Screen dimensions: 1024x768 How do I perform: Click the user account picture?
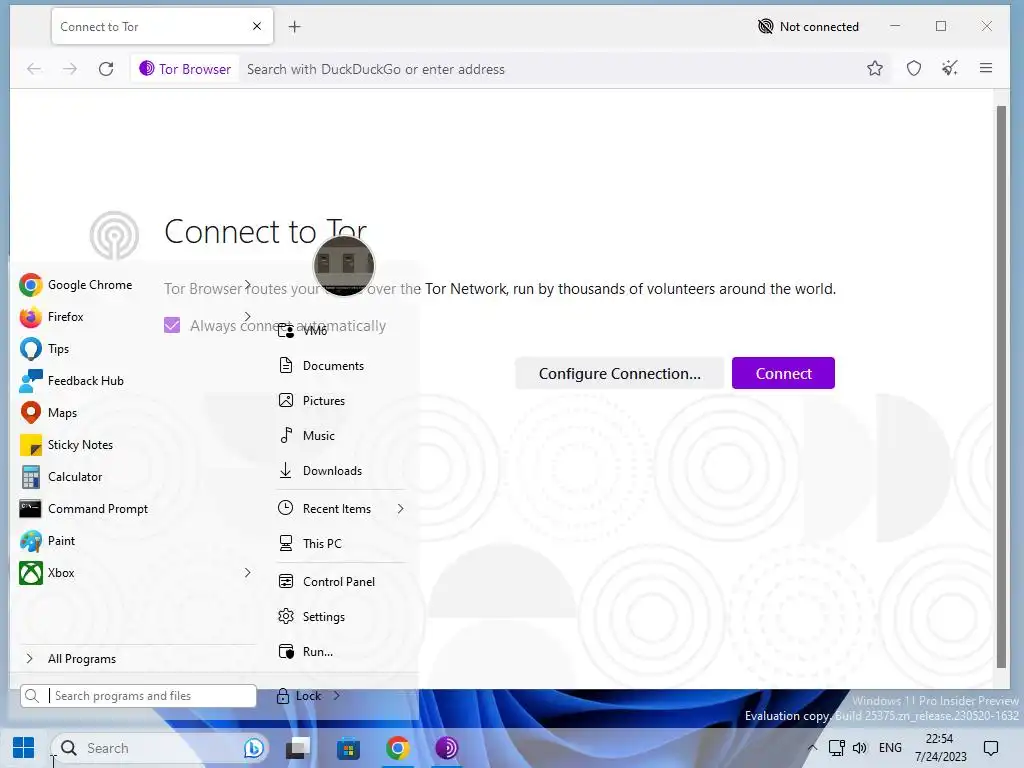(x=344, y=266)
